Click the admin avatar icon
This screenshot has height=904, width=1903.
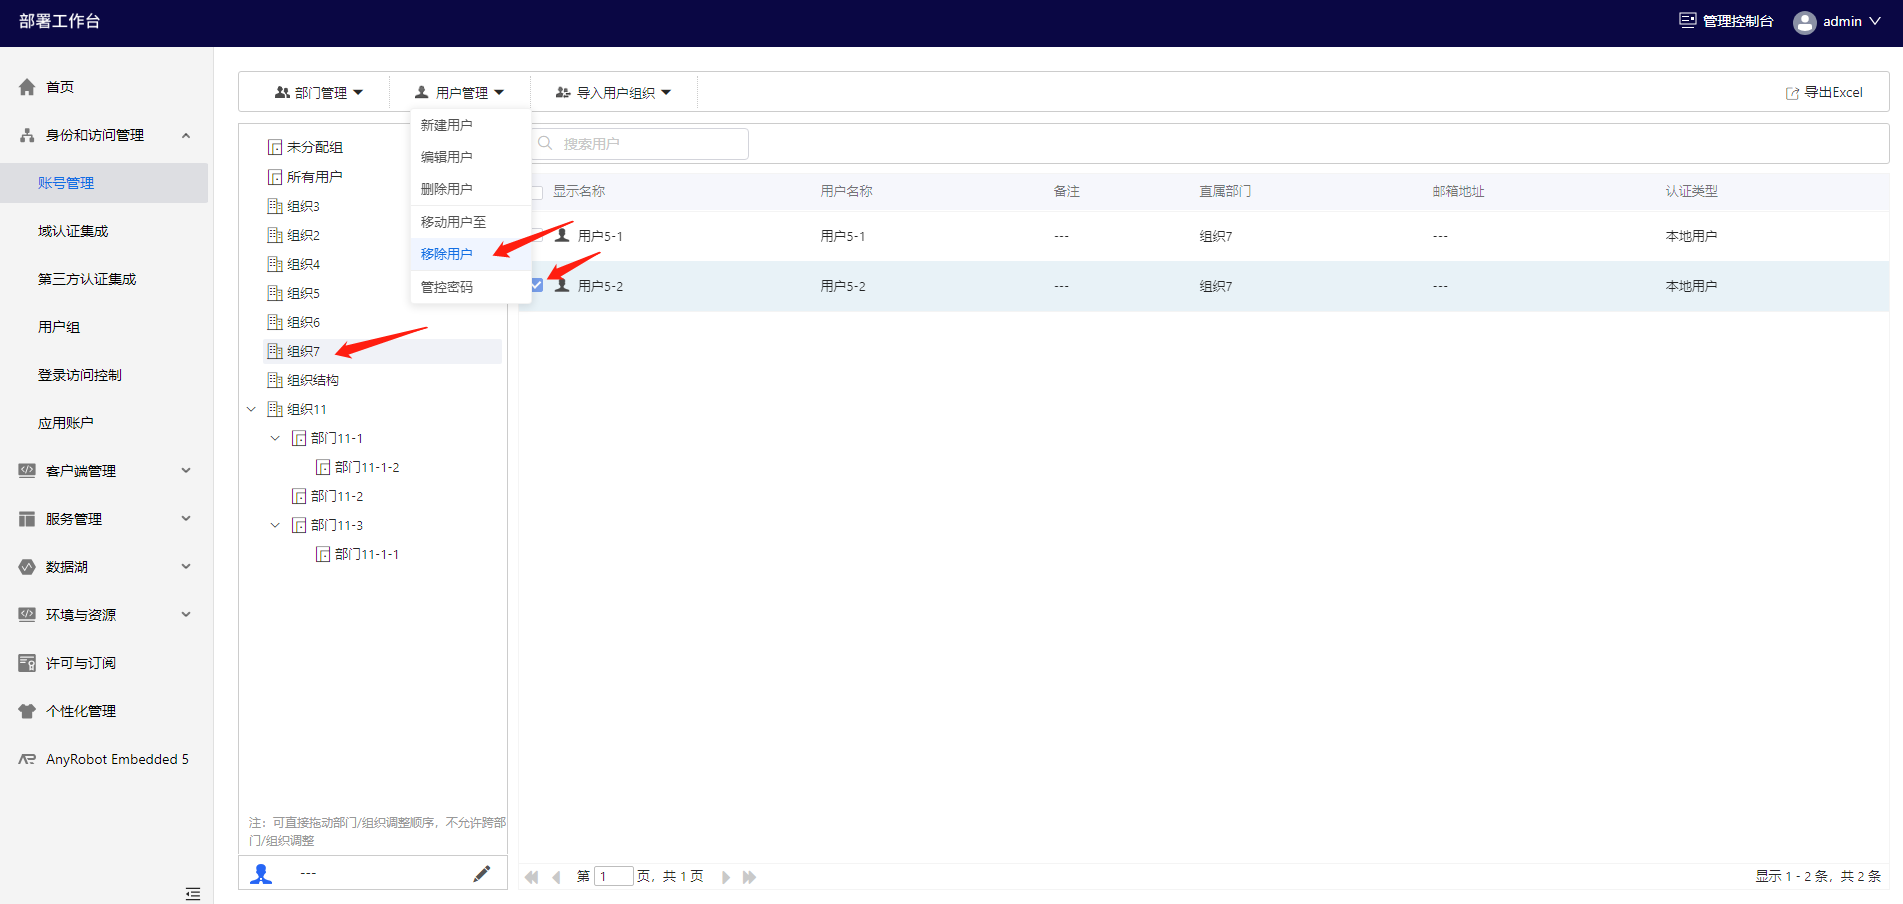point(1805,22)
